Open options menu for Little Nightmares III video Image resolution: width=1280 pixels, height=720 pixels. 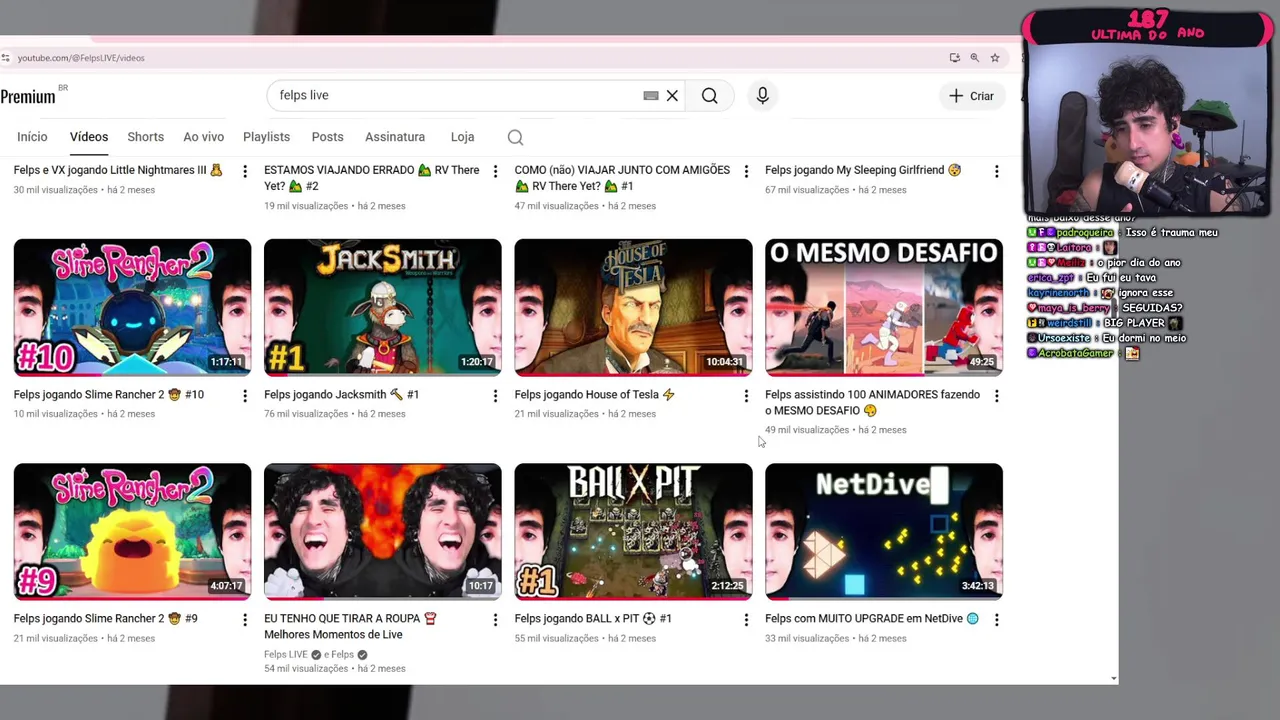pos(244,171)
